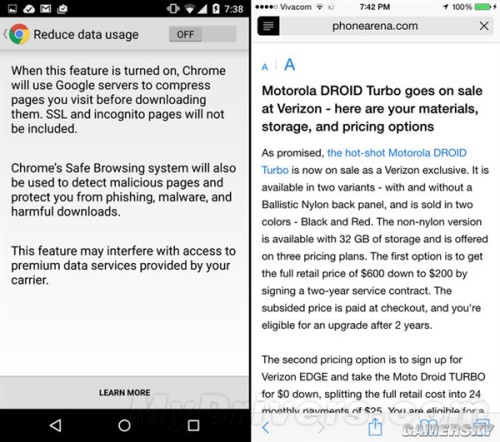Click the Chrome logo back icon
The image size is (500, 442).
(19, 34)
